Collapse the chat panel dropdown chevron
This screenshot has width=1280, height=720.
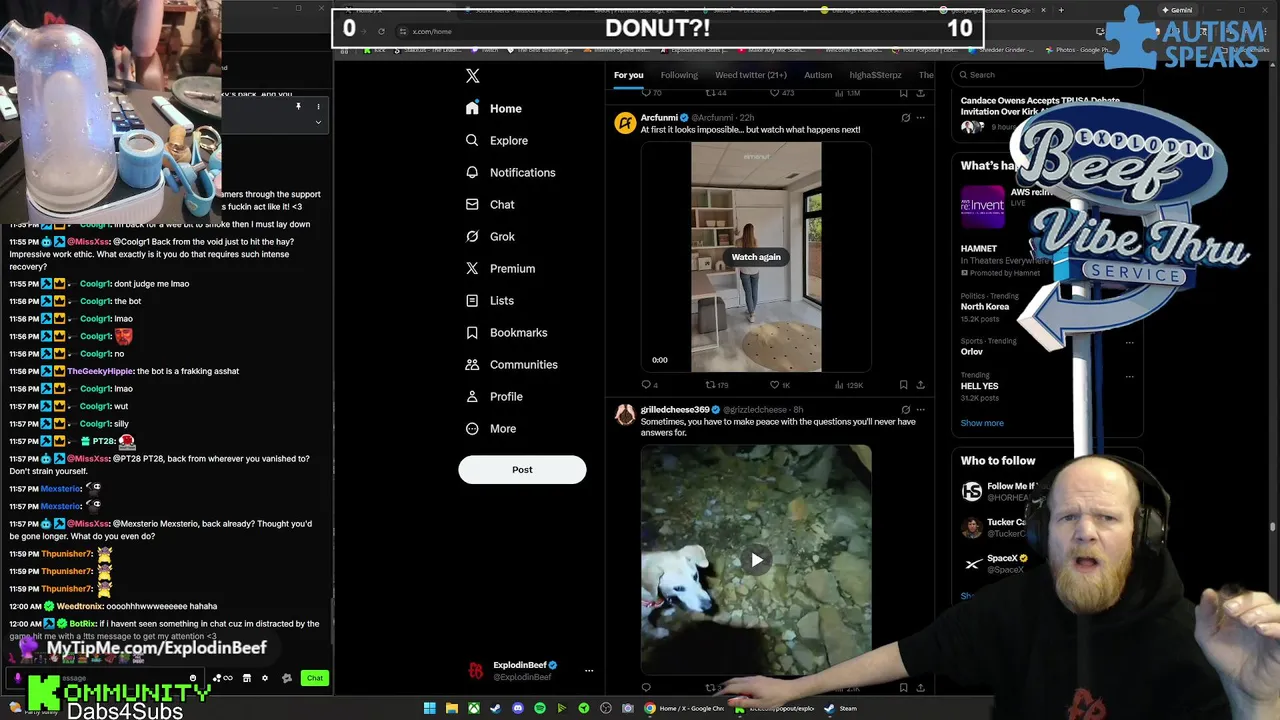point(318,123)
